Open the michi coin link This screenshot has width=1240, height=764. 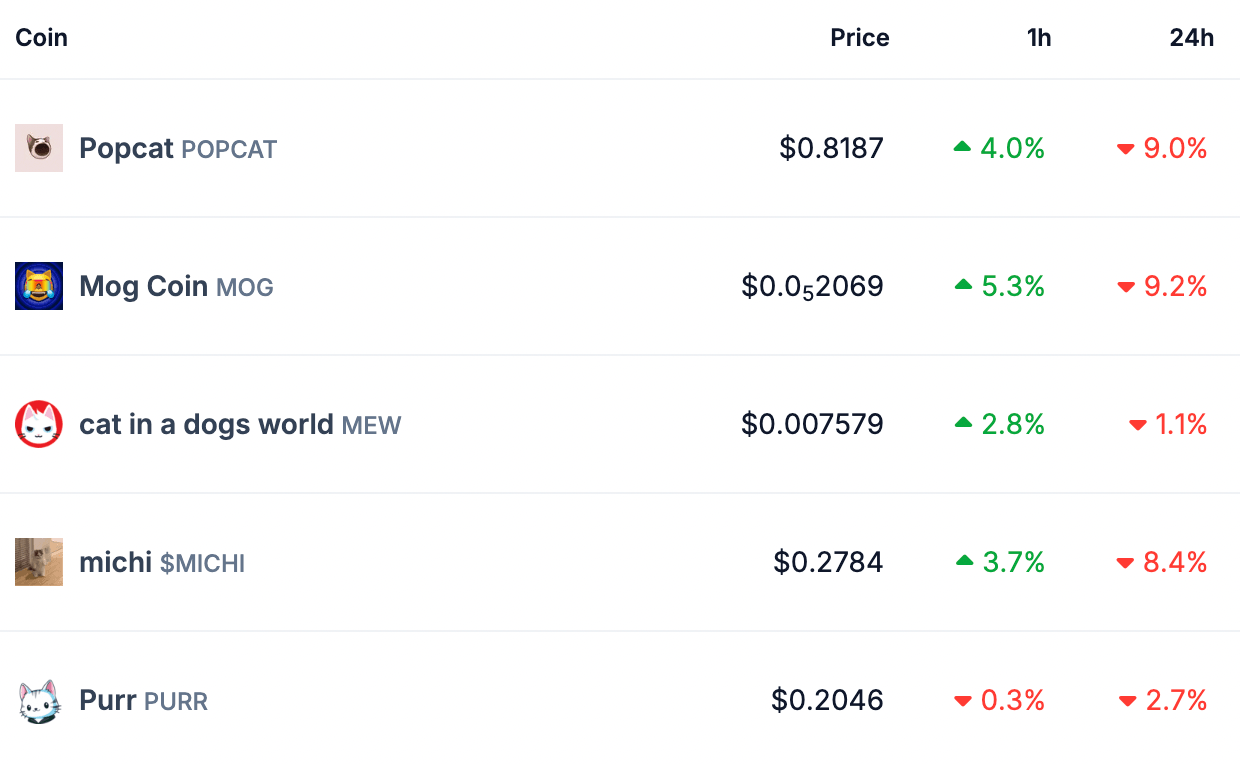point(115,563)
